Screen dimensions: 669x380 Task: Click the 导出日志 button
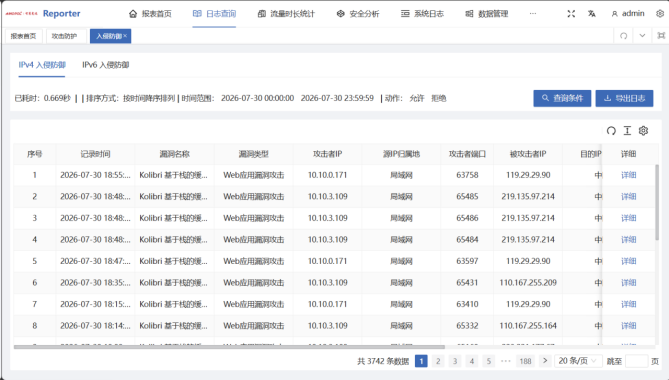(x=624, y=98)
